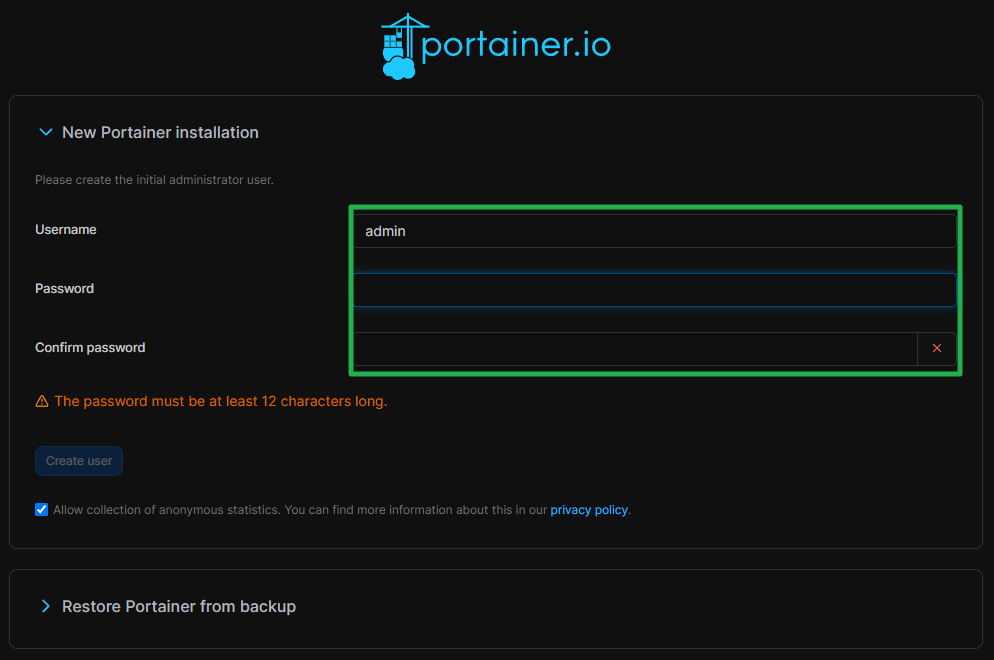This screenshot has height=660, width=994.
Task: Click the orange warning triangle icon
Action: 42,401
